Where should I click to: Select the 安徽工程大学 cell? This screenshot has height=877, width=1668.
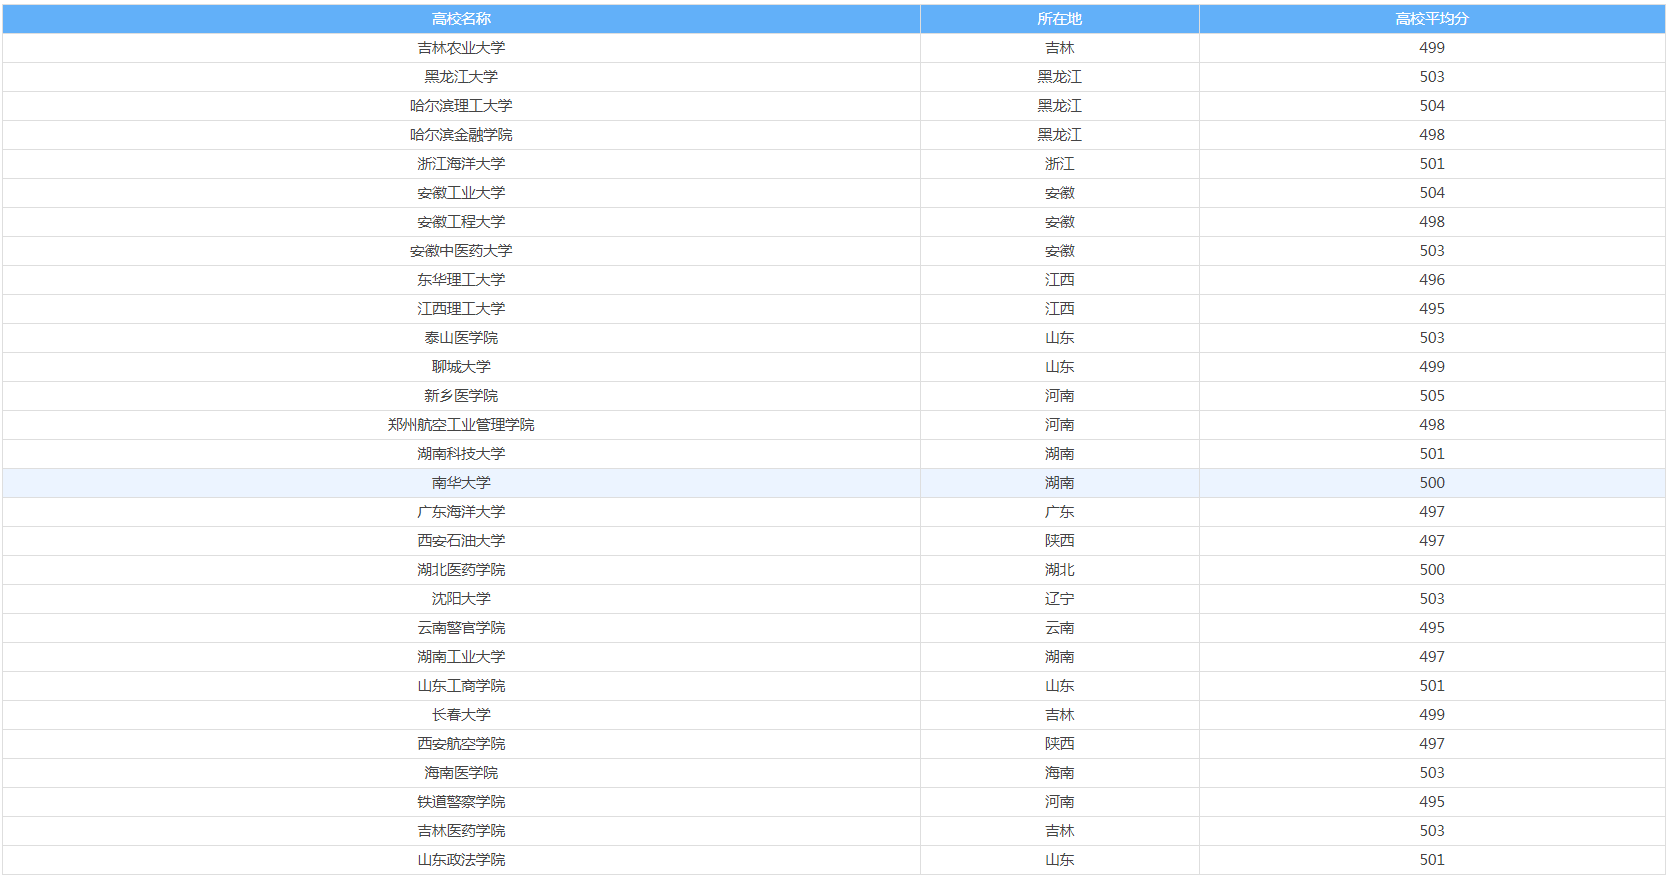coord(461,222)
